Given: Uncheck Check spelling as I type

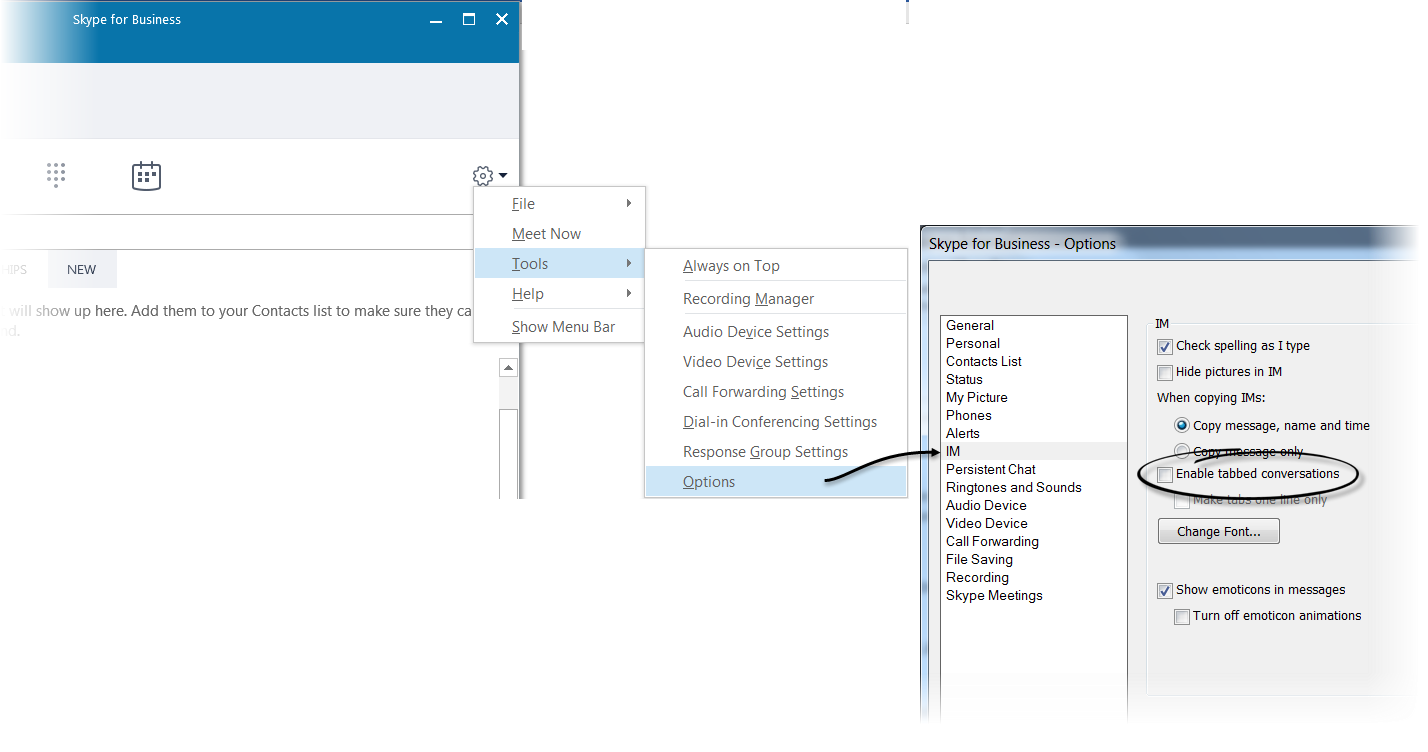Looking at the screenshot, I should 1164,346.
